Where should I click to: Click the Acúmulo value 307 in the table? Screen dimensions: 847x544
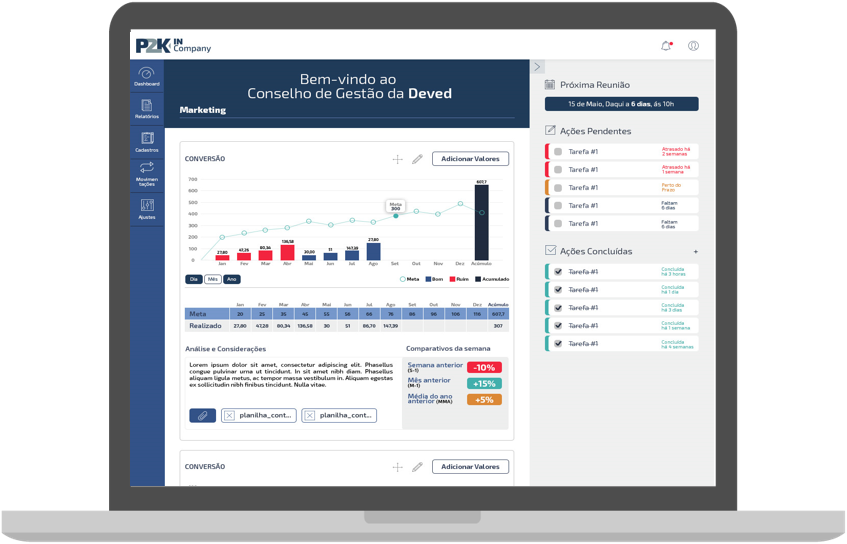click(498, 326)
